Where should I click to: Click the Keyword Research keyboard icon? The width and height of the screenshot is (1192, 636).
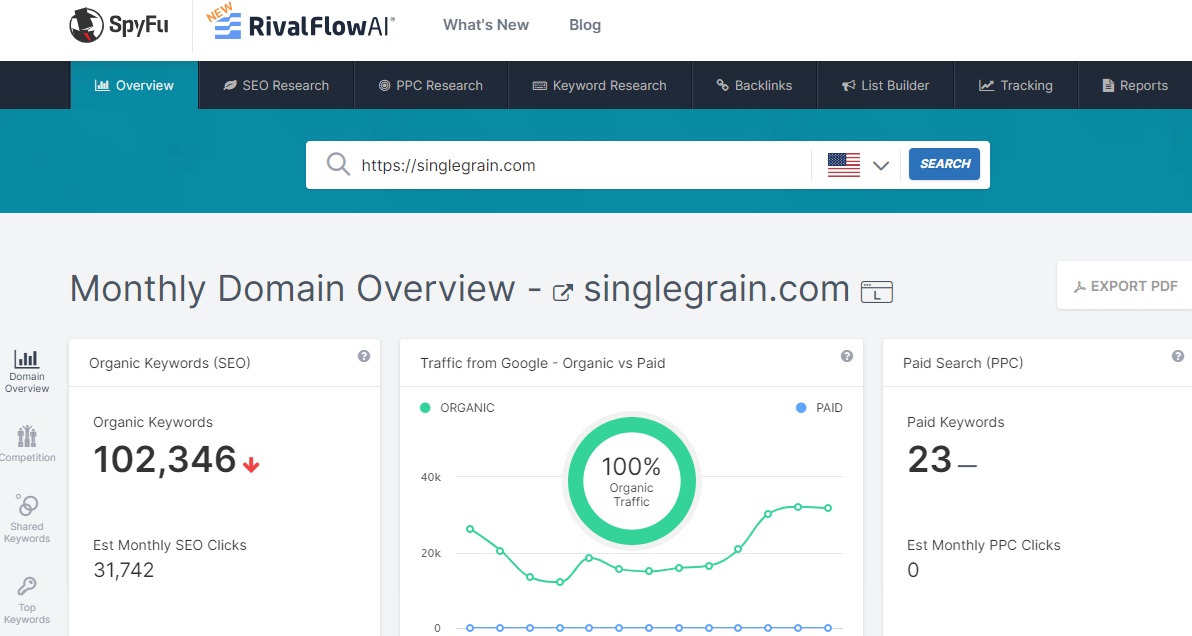pyautogui.click(x=540, y=86)
